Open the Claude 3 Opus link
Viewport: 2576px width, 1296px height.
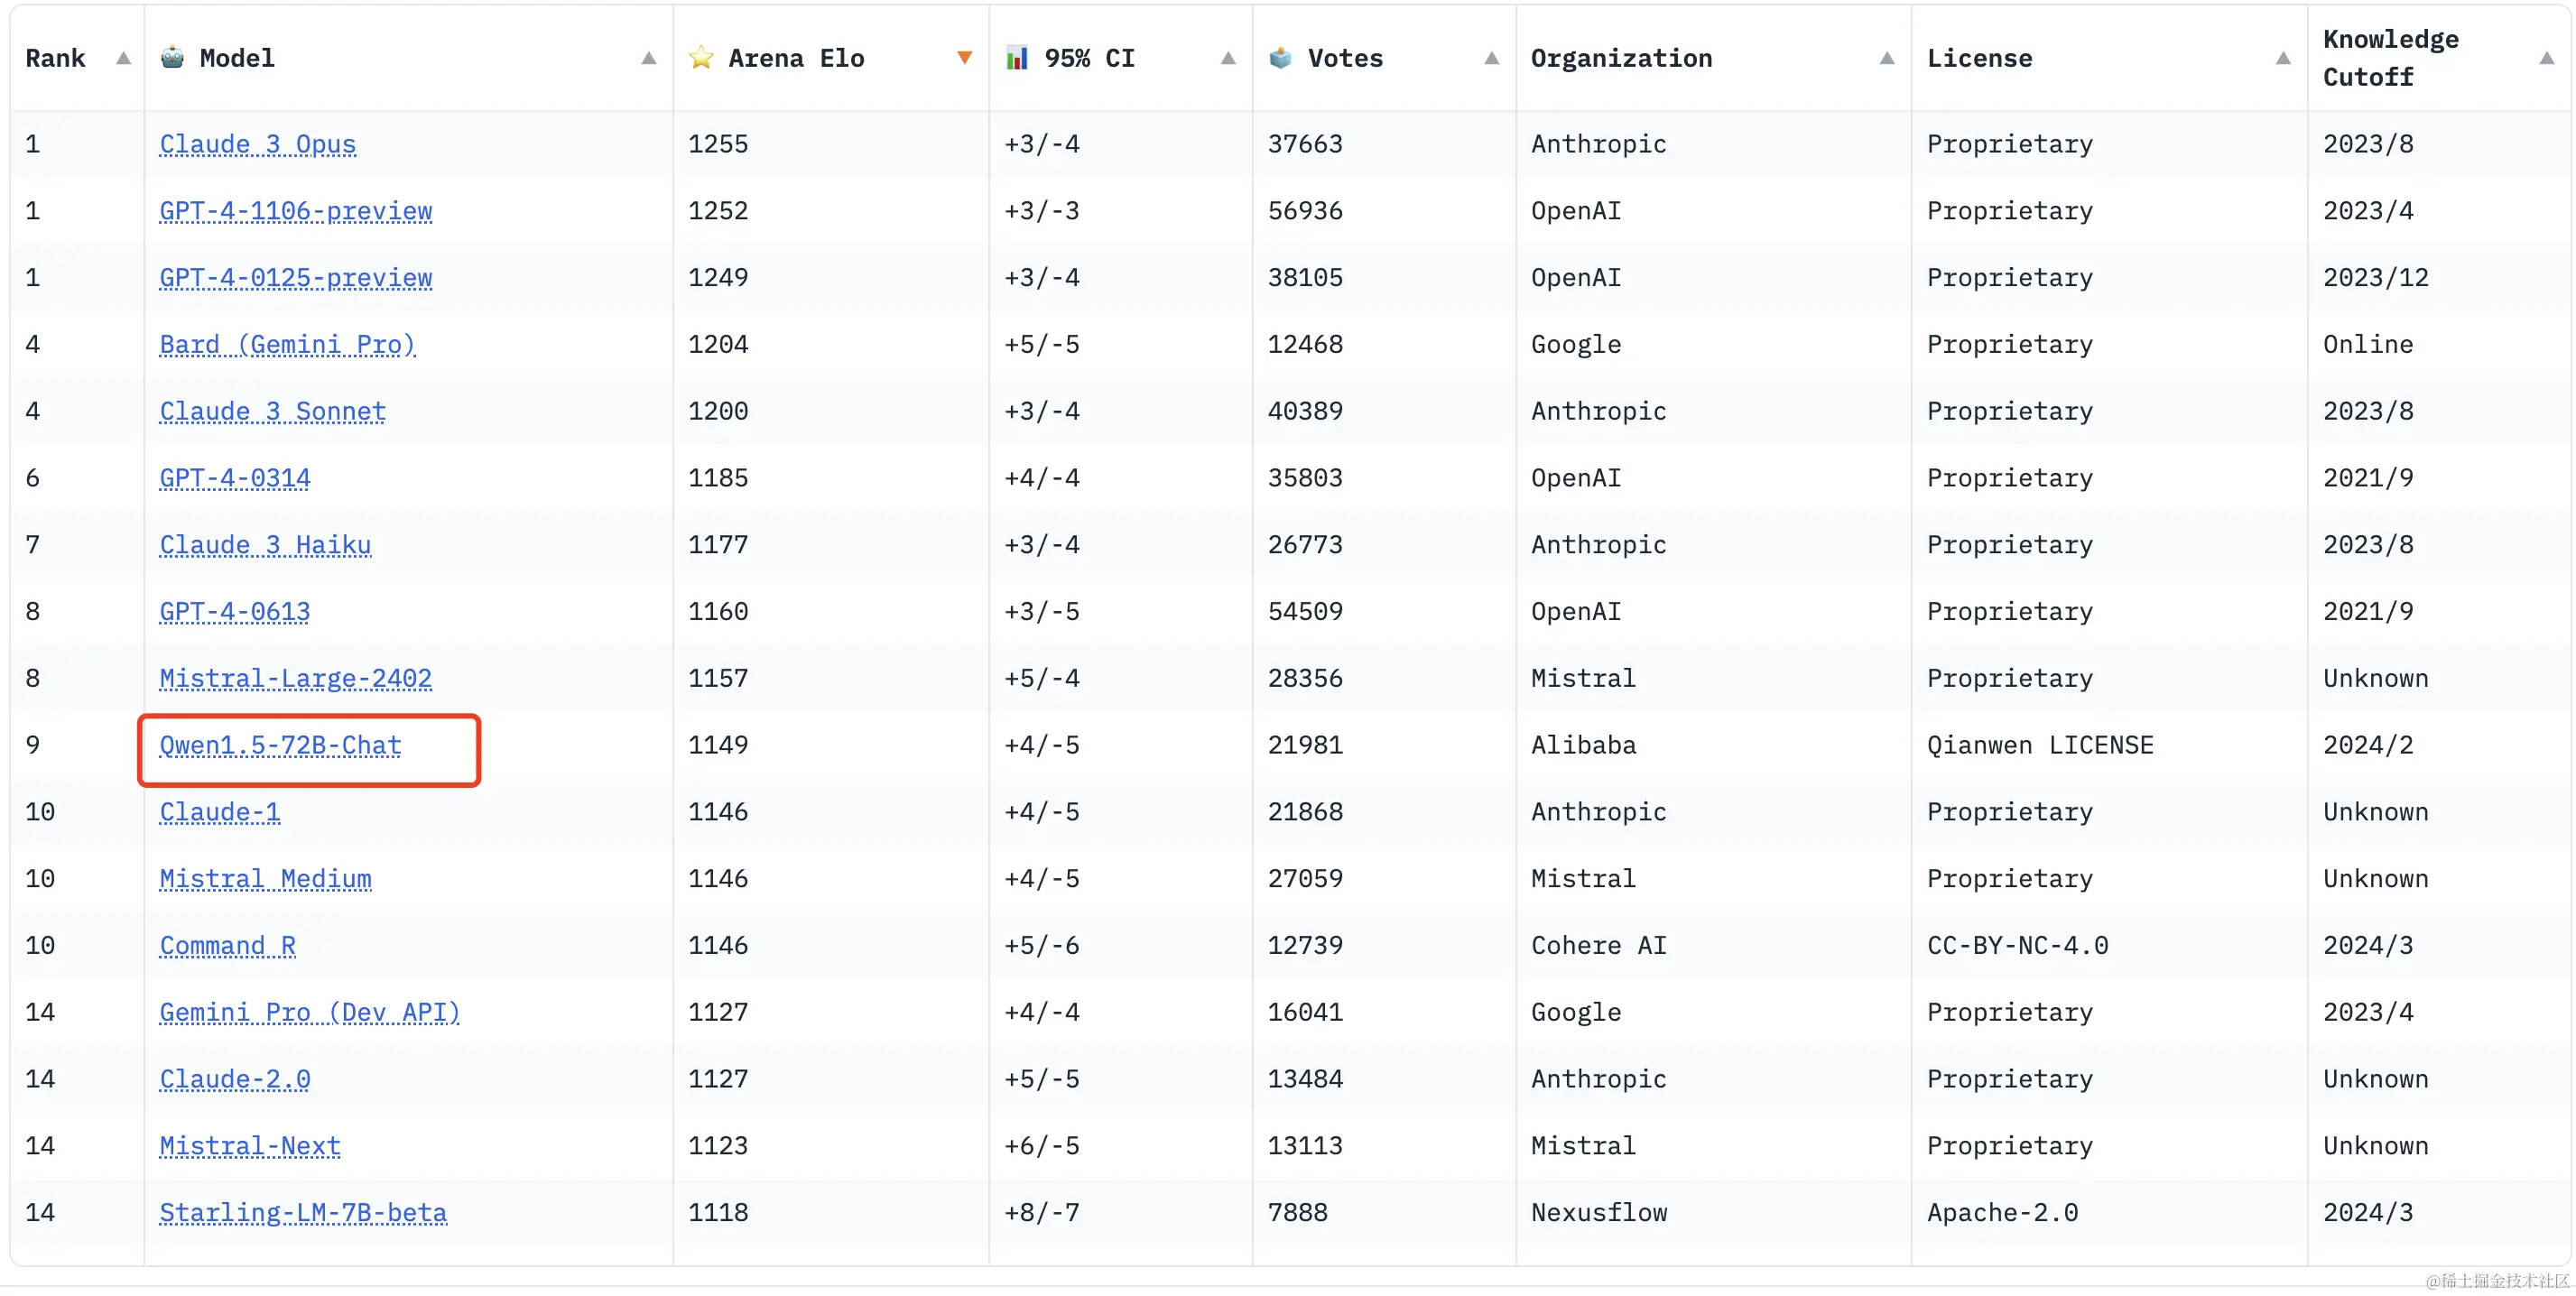click(x=257, y=144)
